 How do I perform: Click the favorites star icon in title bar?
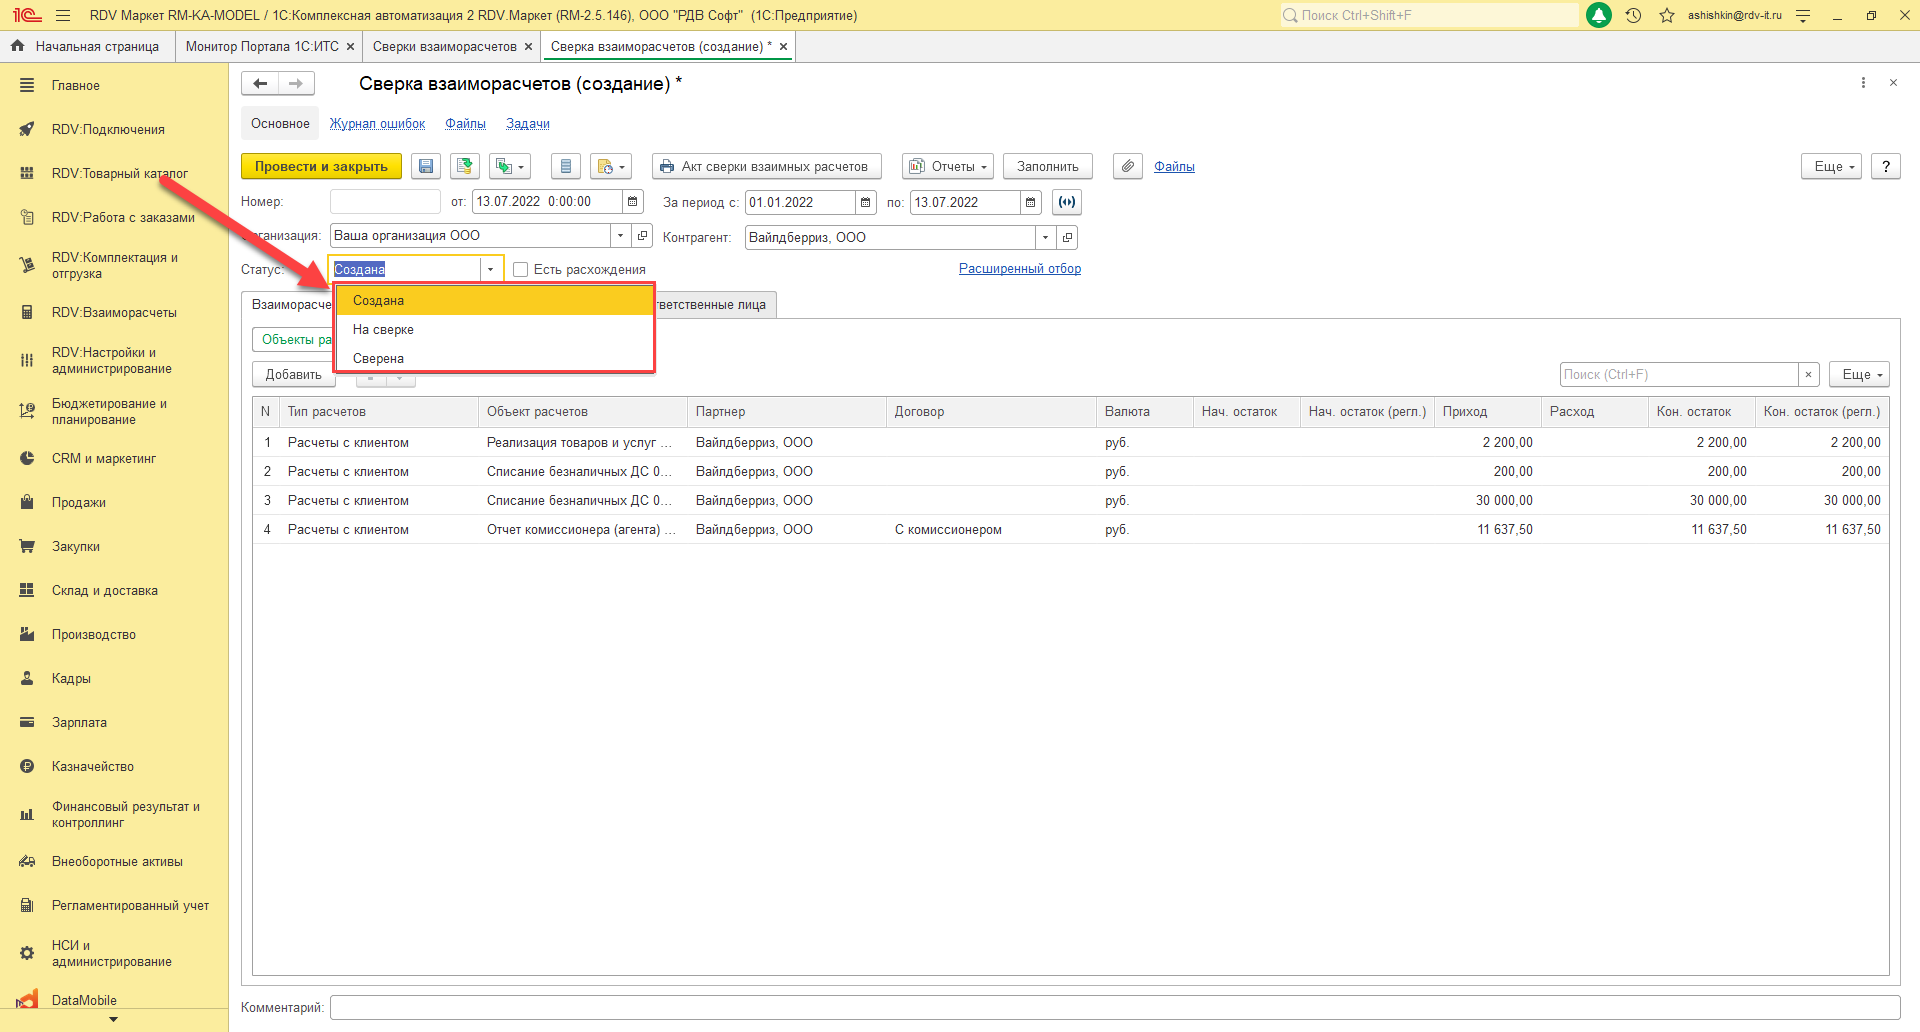click(x=1666, y=16)
